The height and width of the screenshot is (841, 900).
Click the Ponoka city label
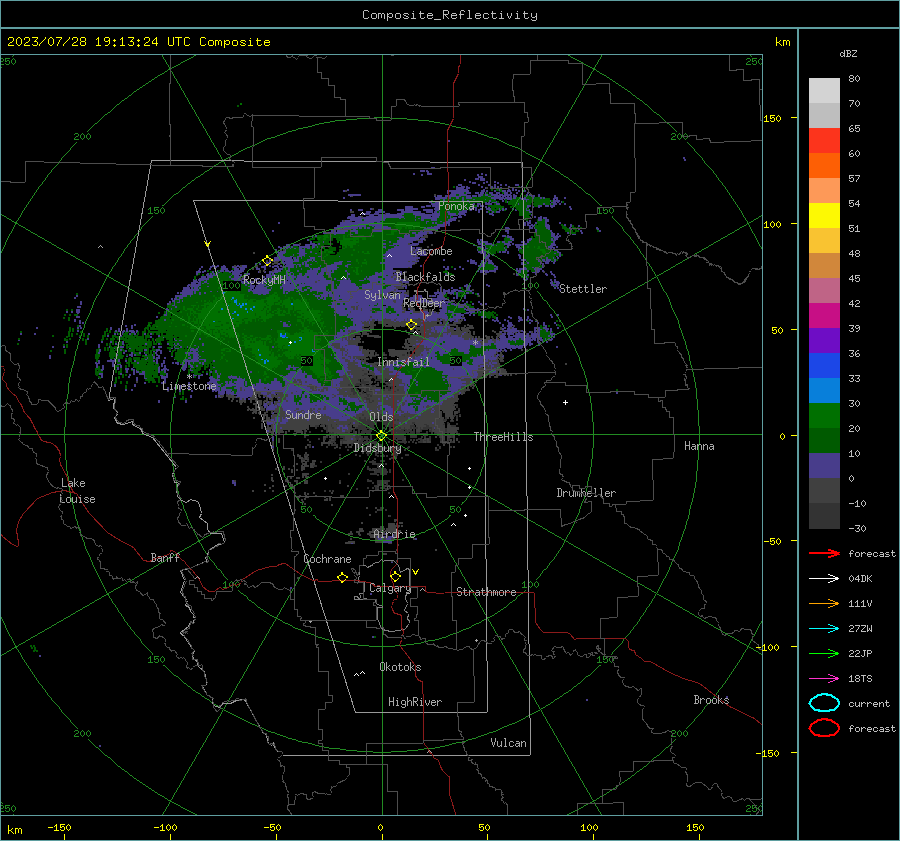[457, 206]
